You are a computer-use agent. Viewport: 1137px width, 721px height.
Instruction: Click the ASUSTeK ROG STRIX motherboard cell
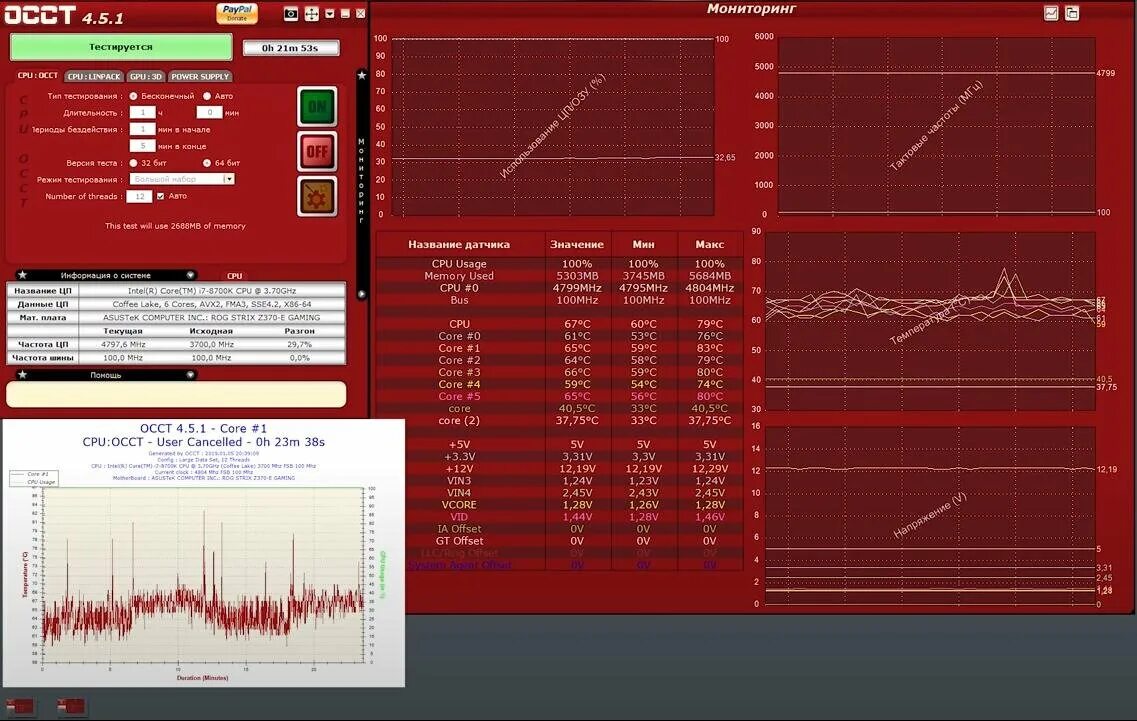click(212, 318)
